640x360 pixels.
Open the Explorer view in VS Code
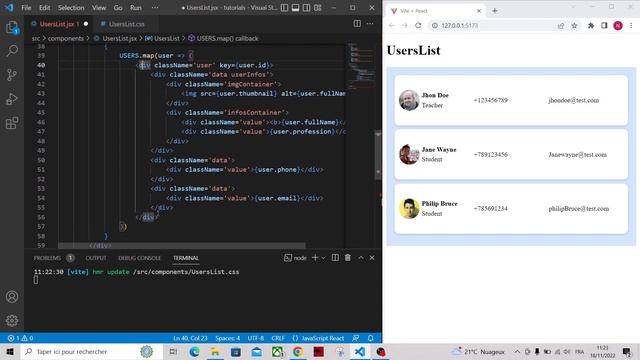(x=12, y=28)
